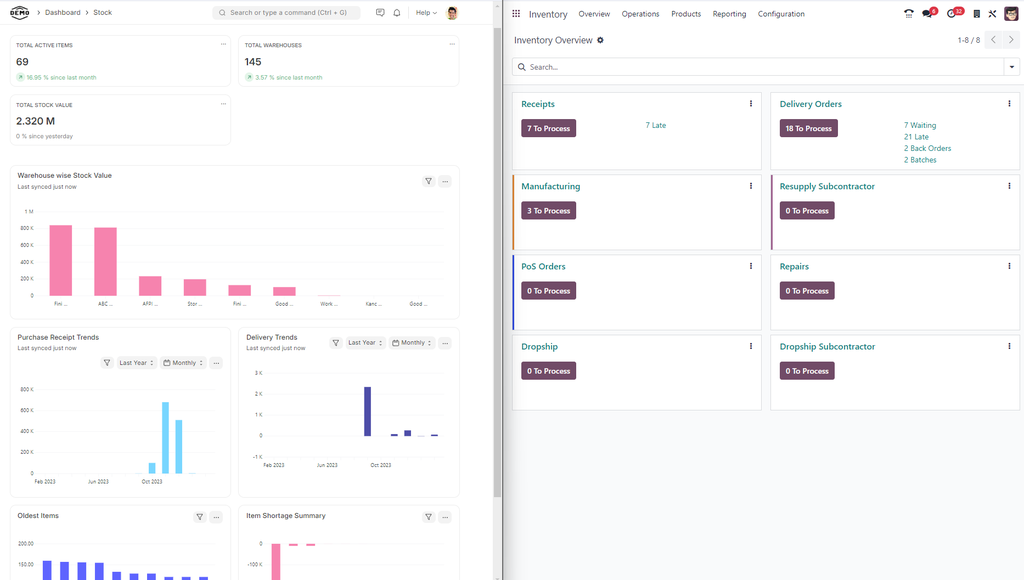Click the Odoo Inventory search field
Viewport: 1024px width, 580px height.
[x=758, y=67]
